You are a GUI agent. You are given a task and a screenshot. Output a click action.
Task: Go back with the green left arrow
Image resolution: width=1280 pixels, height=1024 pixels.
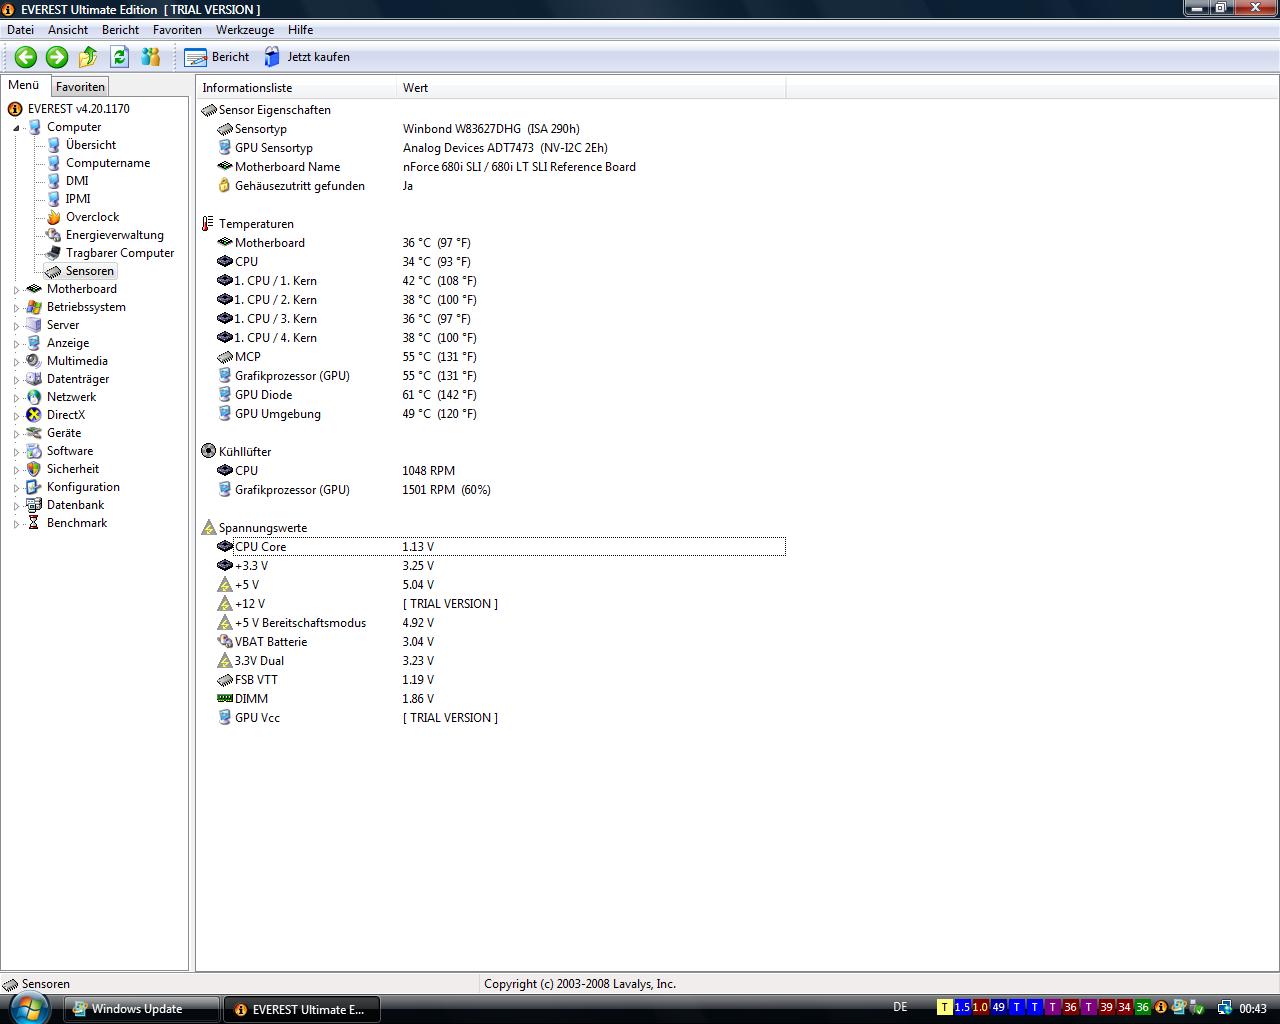(26, 57)
